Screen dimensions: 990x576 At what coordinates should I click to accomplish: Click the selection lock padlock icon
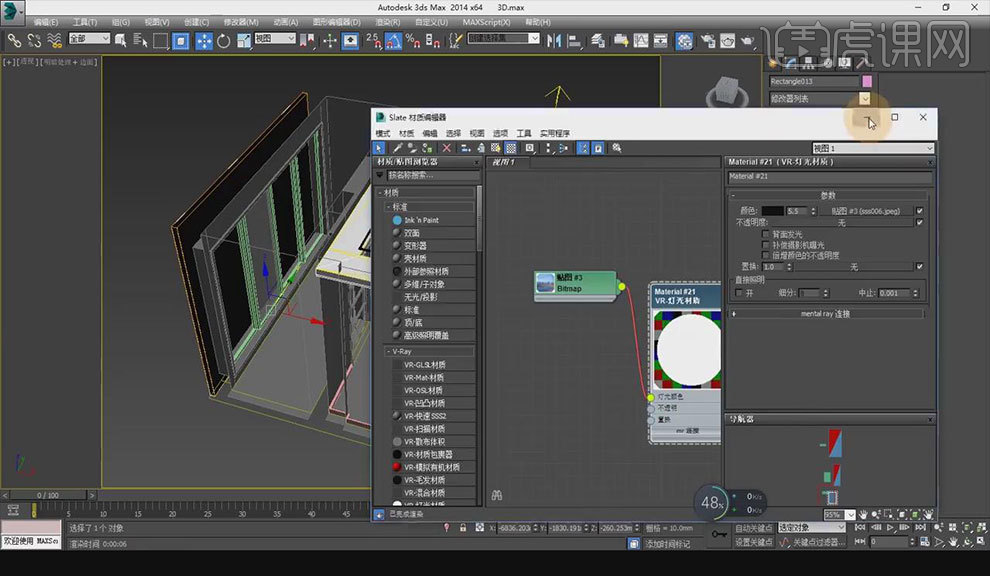pyautogui.click(x=463, y=527)
